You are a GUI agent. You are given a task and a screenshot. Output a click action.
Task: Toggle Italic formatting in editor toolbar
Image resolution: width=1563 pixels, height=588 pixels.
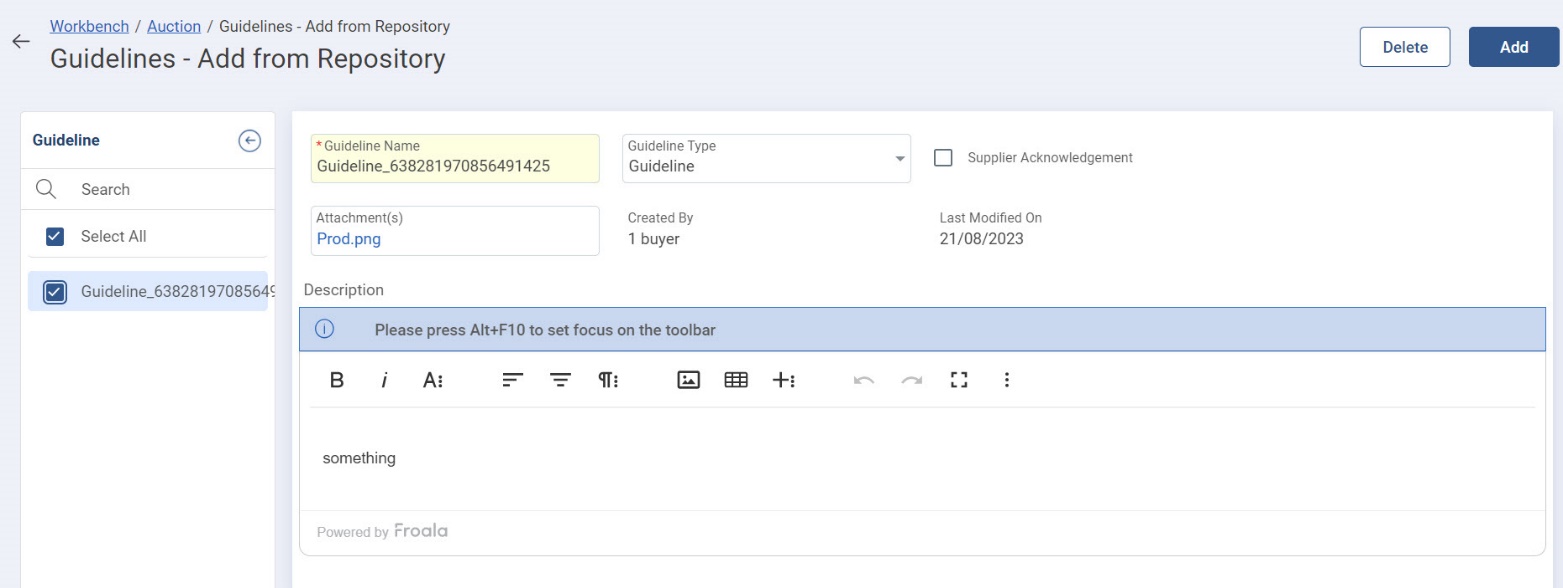pyautogui.click(x=384, y=380)
